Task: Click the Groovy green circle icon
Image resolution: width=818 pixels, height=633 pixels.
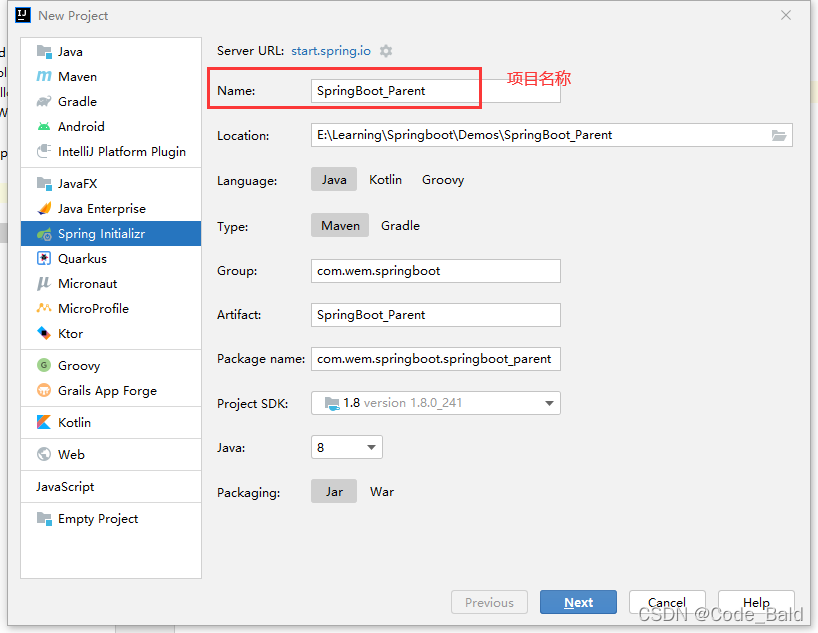Action: pos(44,365)
